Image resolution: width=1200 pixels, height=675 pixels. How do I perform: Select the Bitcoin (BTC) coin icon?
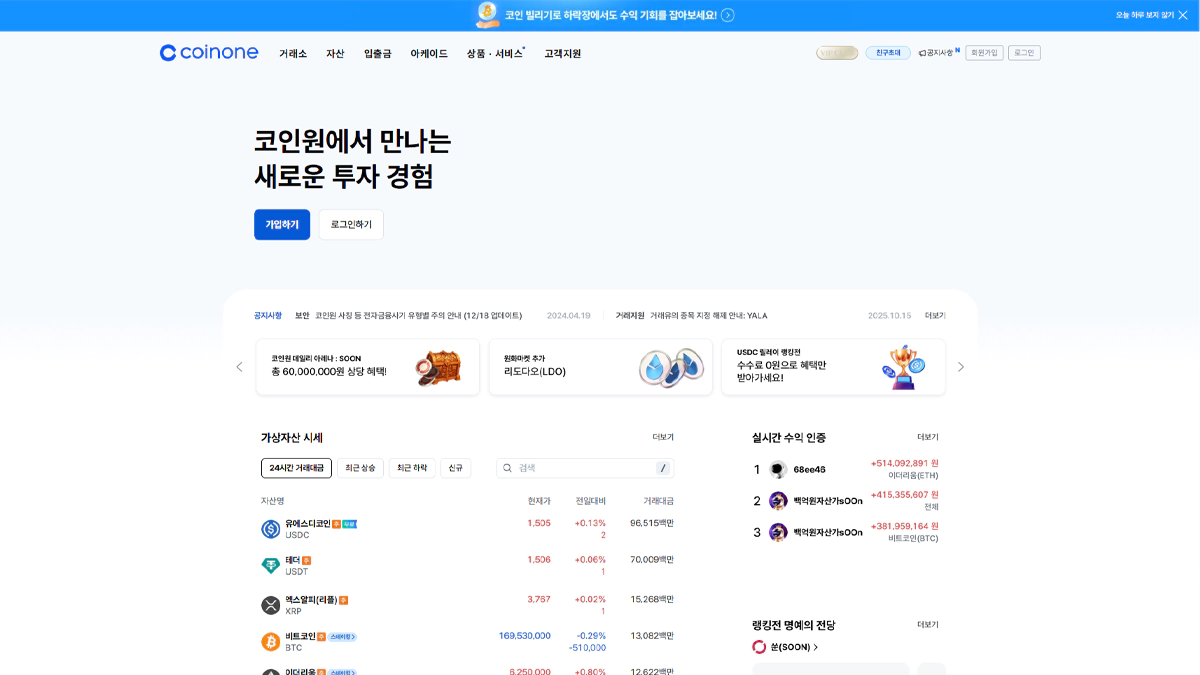point(270,640)
